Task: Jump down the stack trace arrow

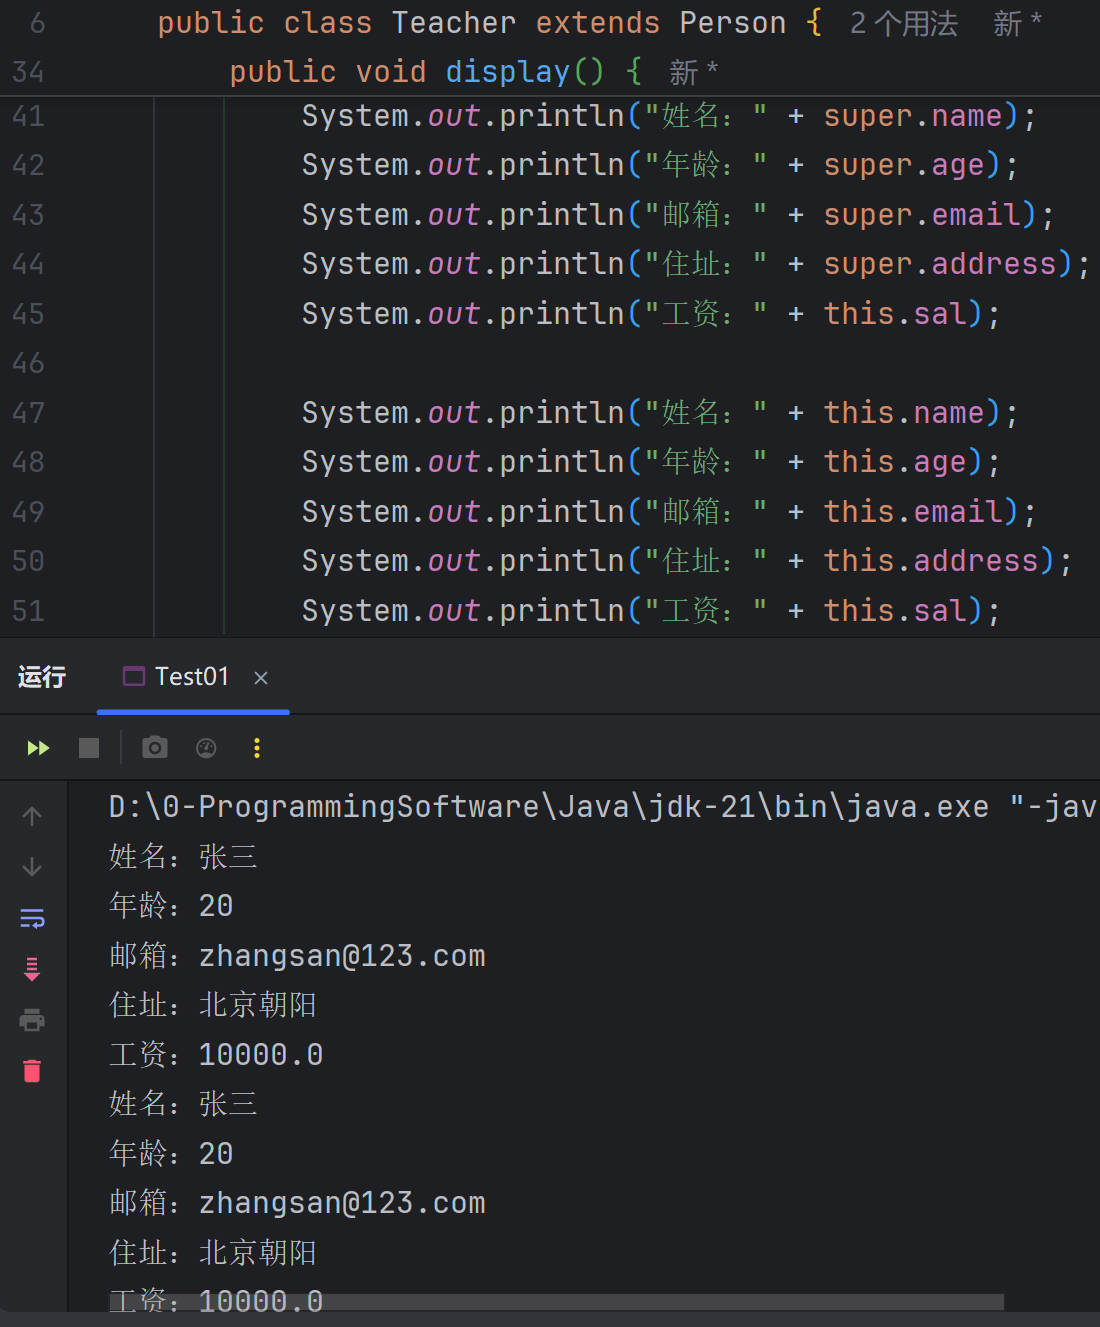Action: coord(32,866)
